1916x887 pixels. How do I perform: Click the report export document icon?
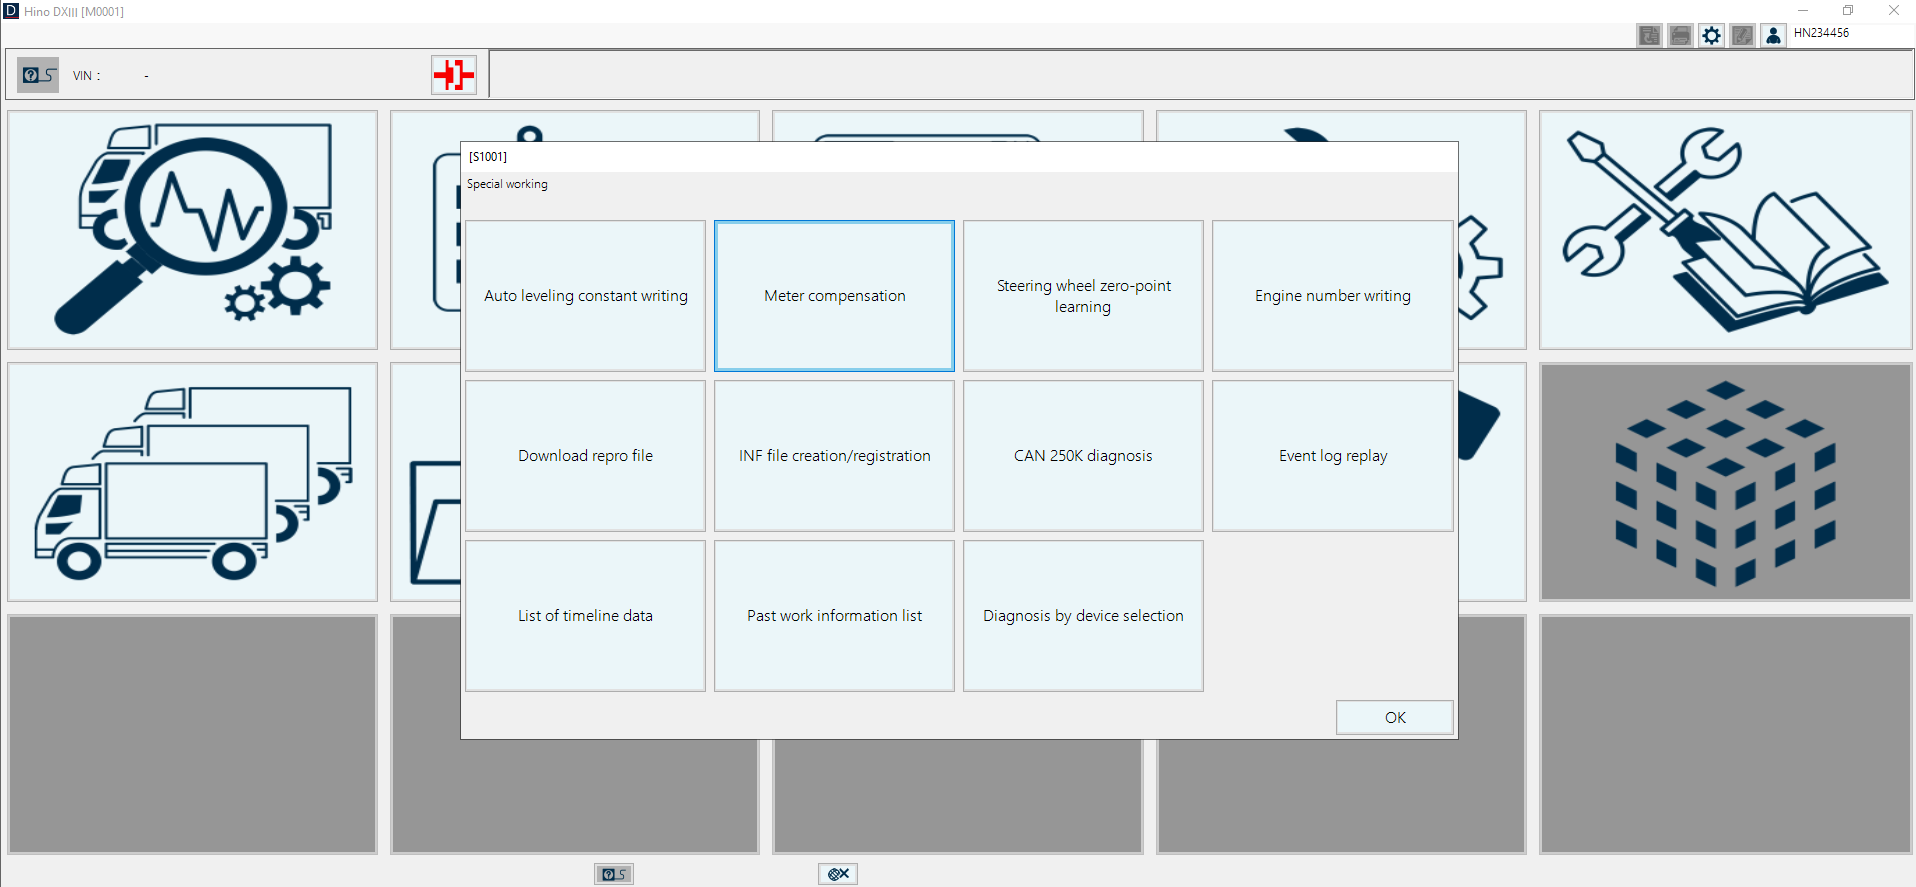pos(1649,36)
